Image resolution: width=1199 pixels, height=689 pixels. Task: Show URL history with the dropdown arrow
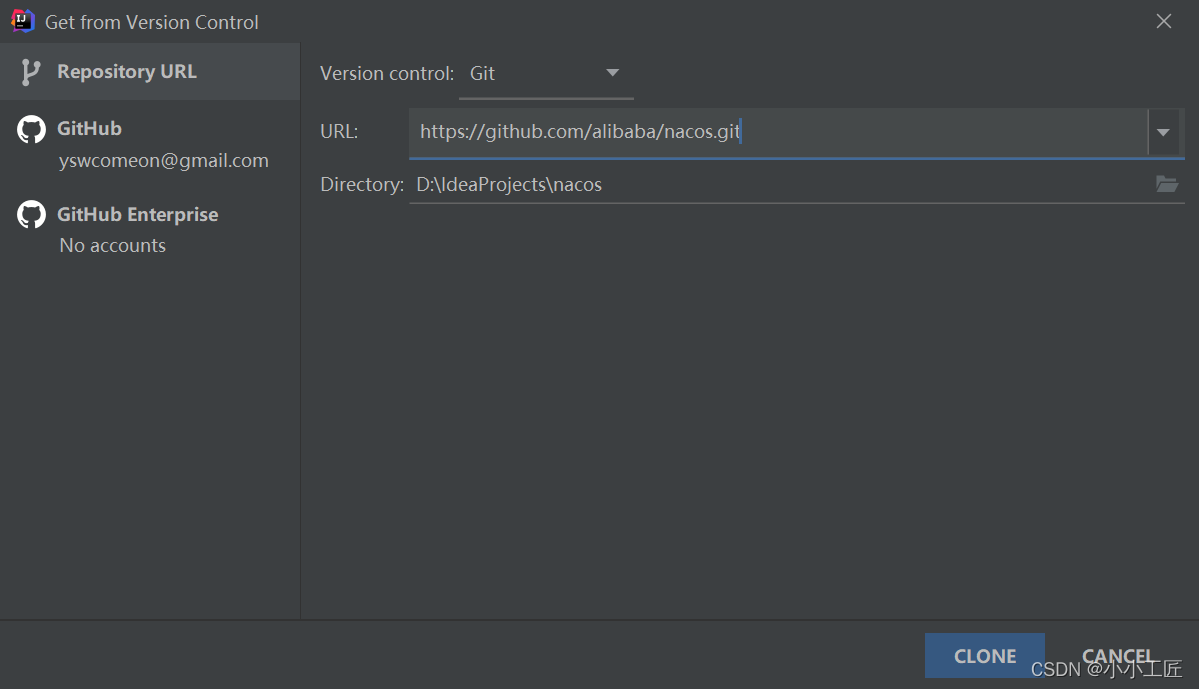click(1164, 133)
